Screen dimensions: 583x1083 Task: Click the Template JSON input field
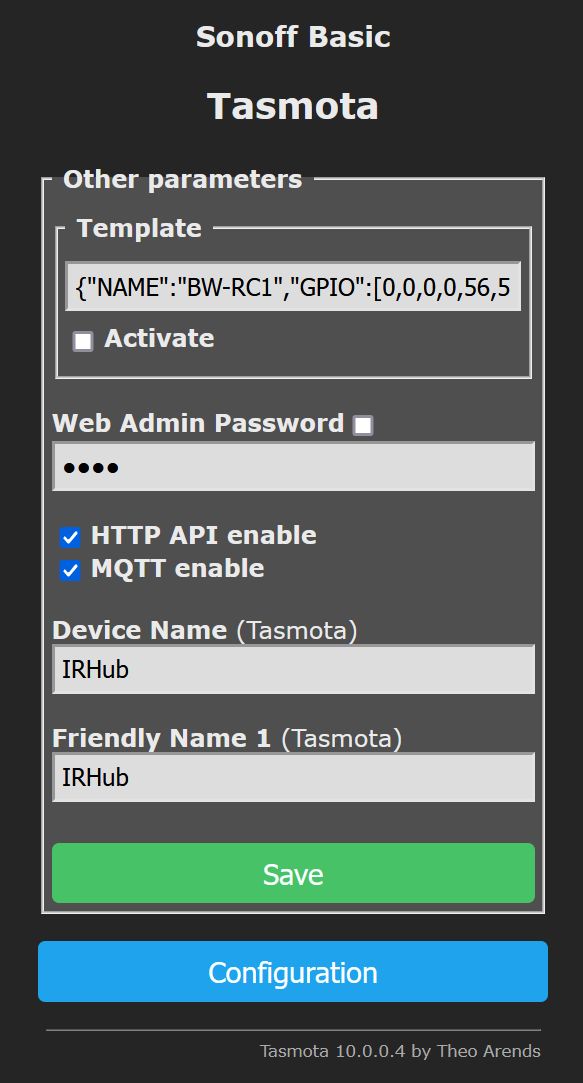(x=293, y=286)
